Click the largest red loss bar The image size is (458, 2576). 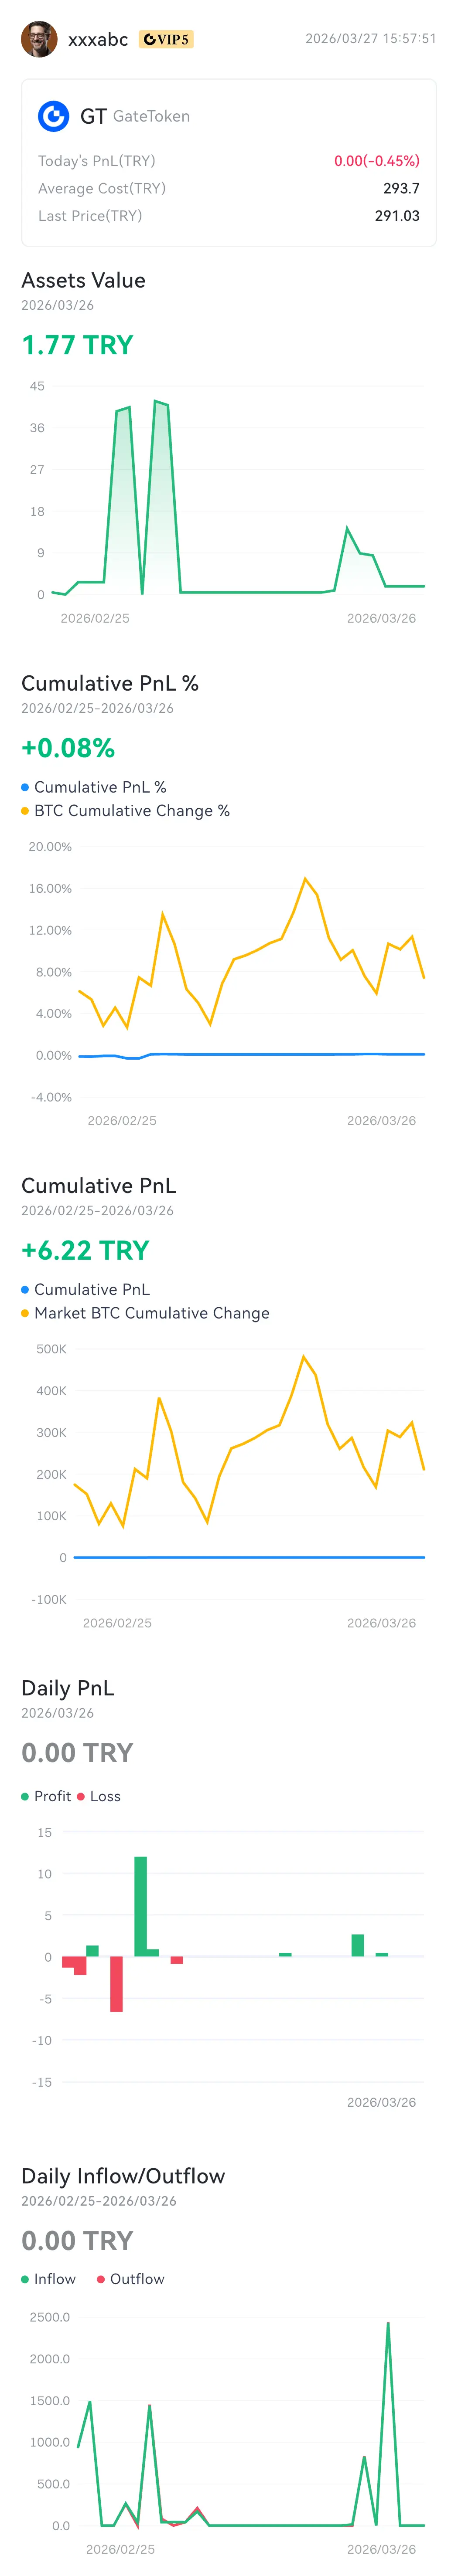(x=116, y=1984)
